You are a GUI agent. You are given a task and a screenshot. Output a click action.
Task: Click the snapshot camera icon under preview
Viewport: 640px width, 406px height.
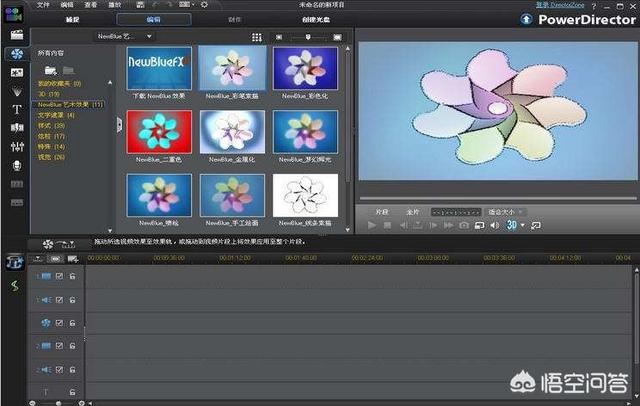click(x=464, y=226)
